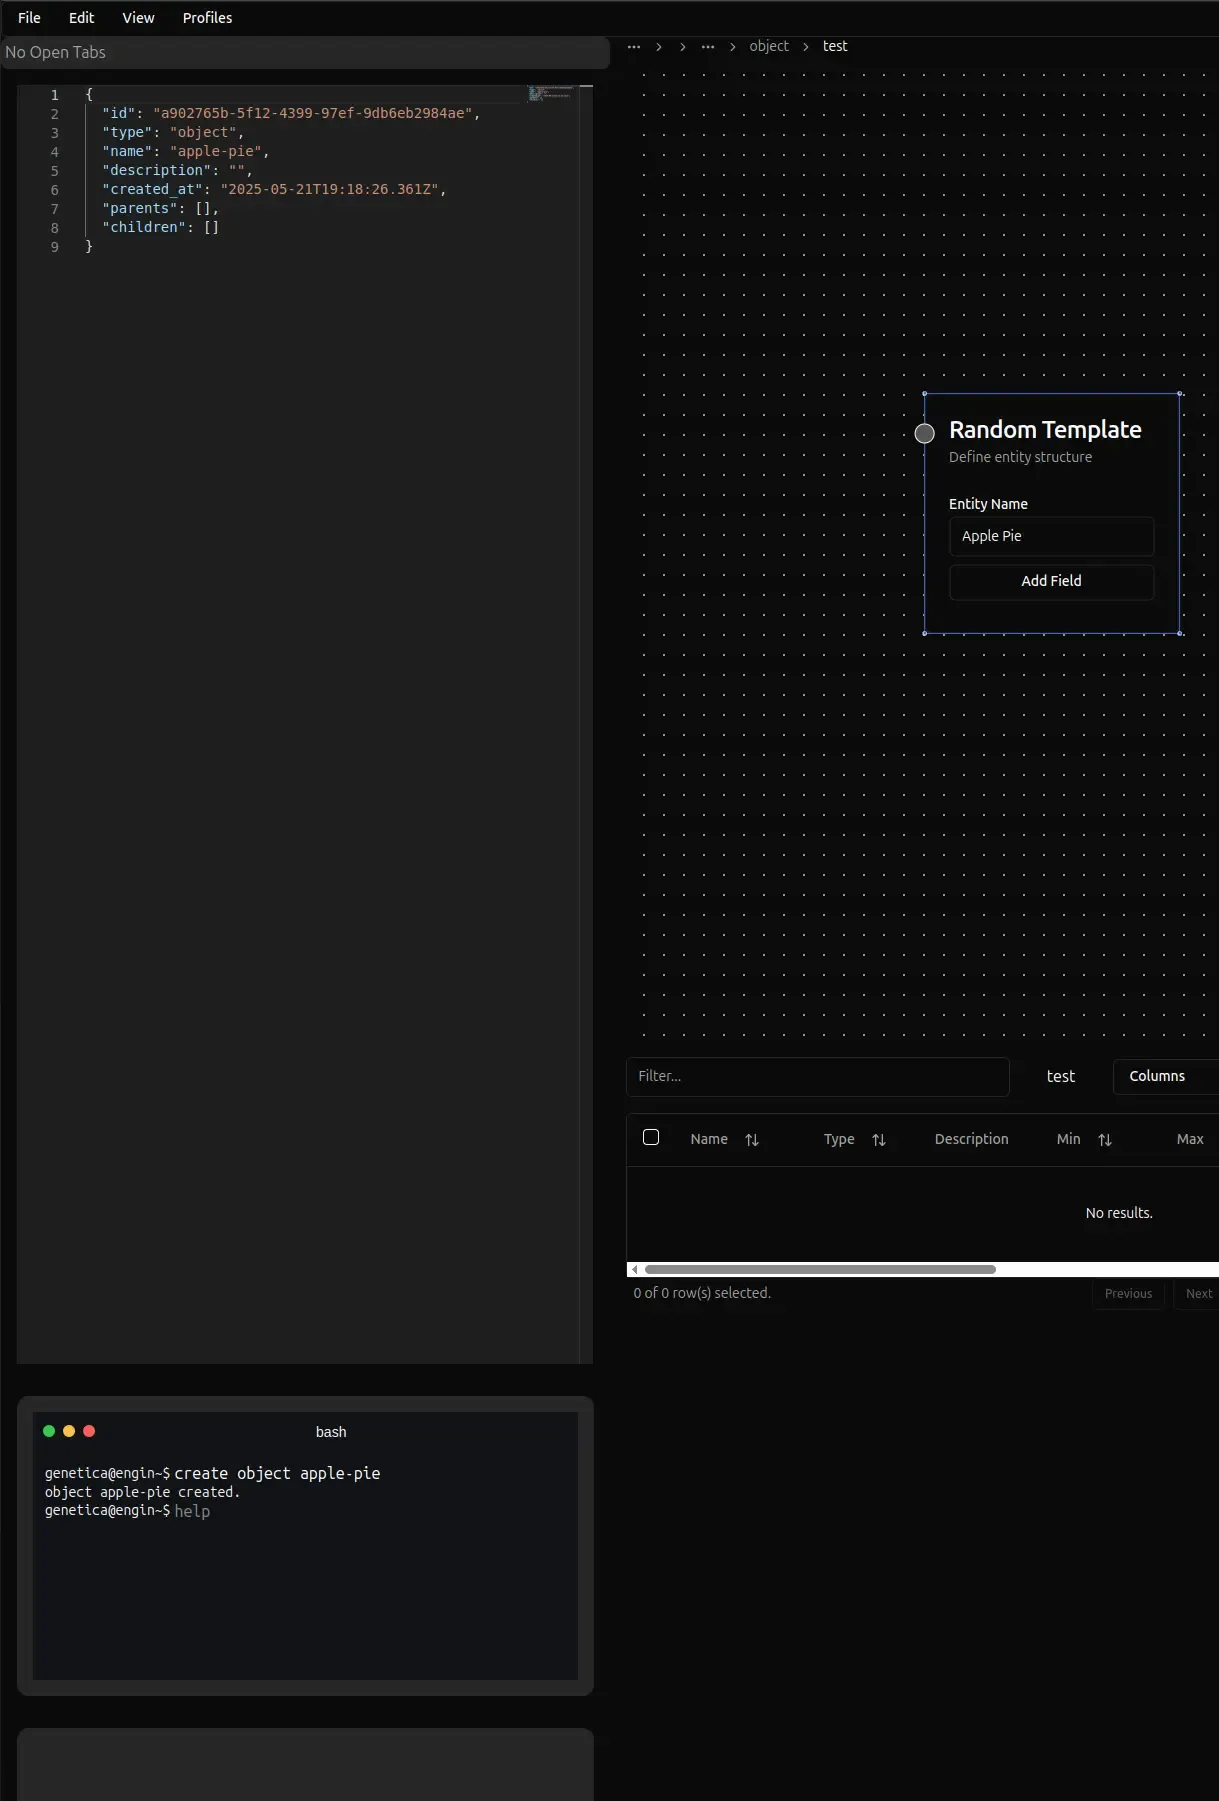
Task: Click the red dot in bash terminal
Action: [x=89, y=1431]
